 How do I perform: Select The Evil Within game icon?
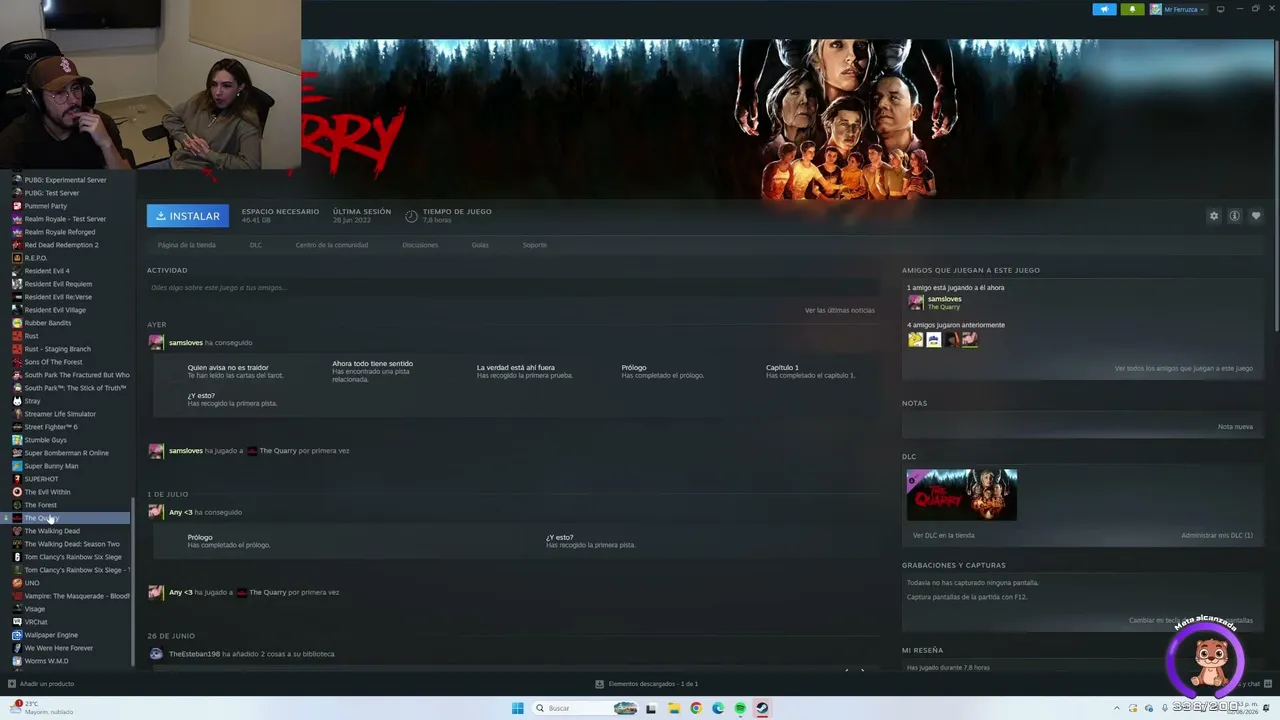pos(17,492)
